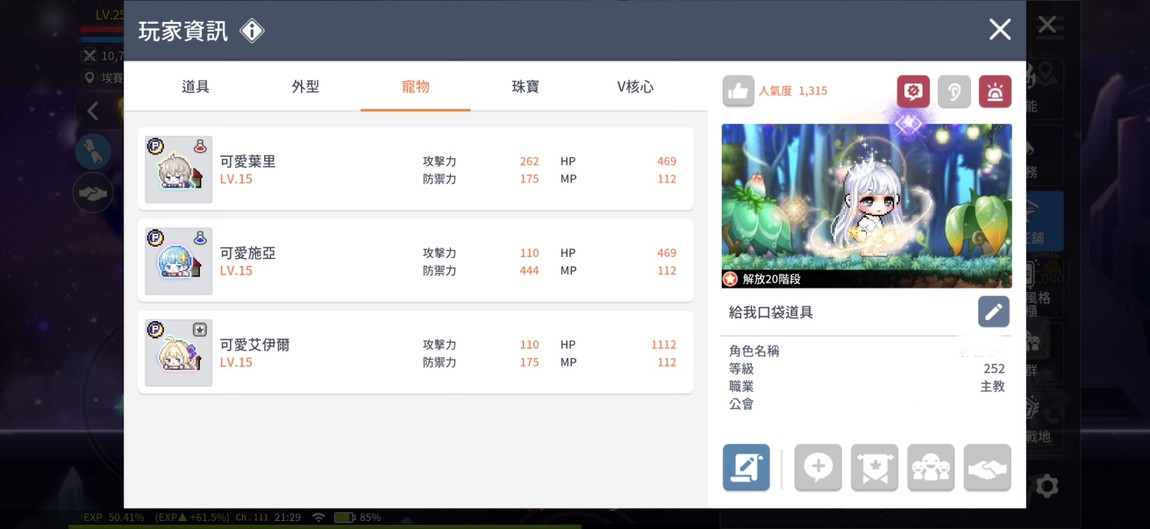Go to the V核心 tab
Screen dimensions: 1150x529
pyautogui.click(x=635, y=87)
